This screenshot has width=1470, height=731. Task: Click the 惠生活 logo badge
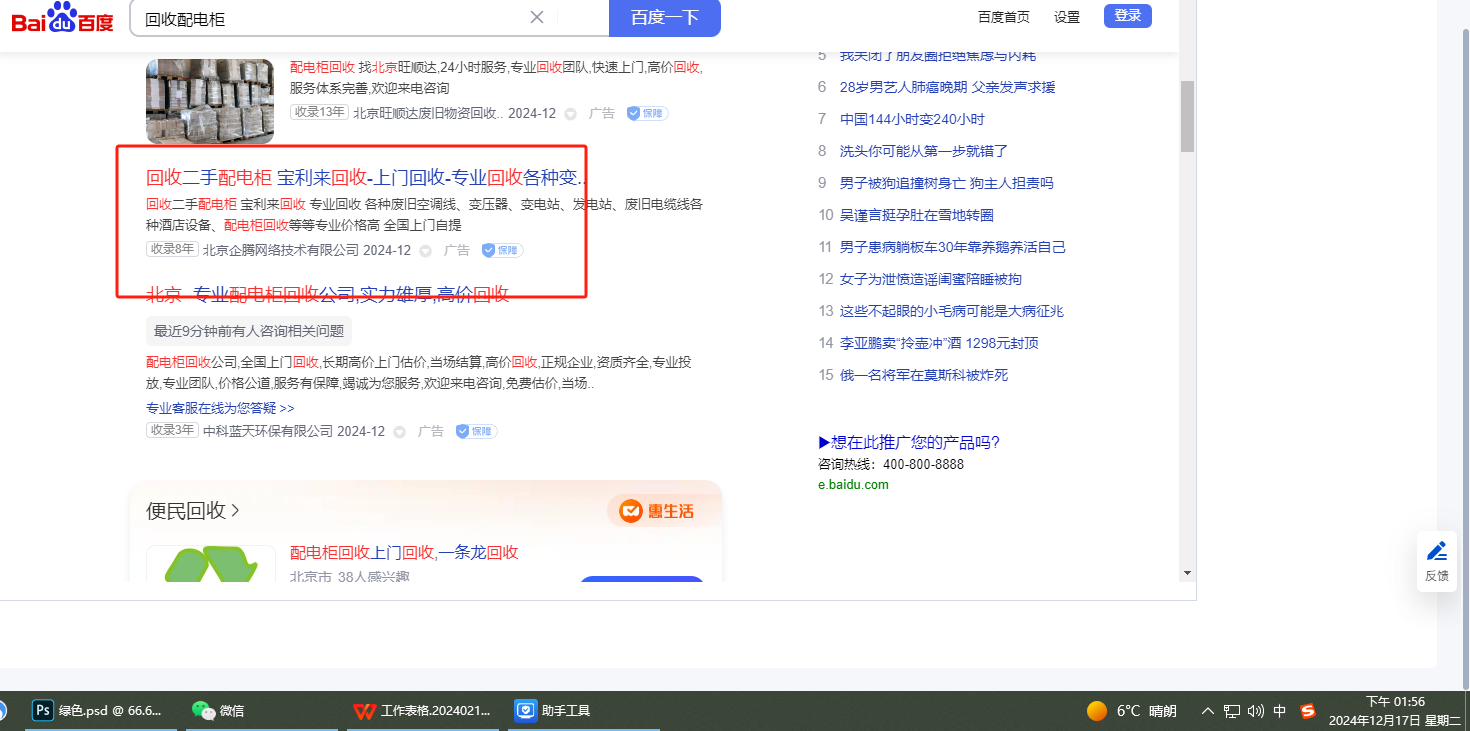[656, 511]
